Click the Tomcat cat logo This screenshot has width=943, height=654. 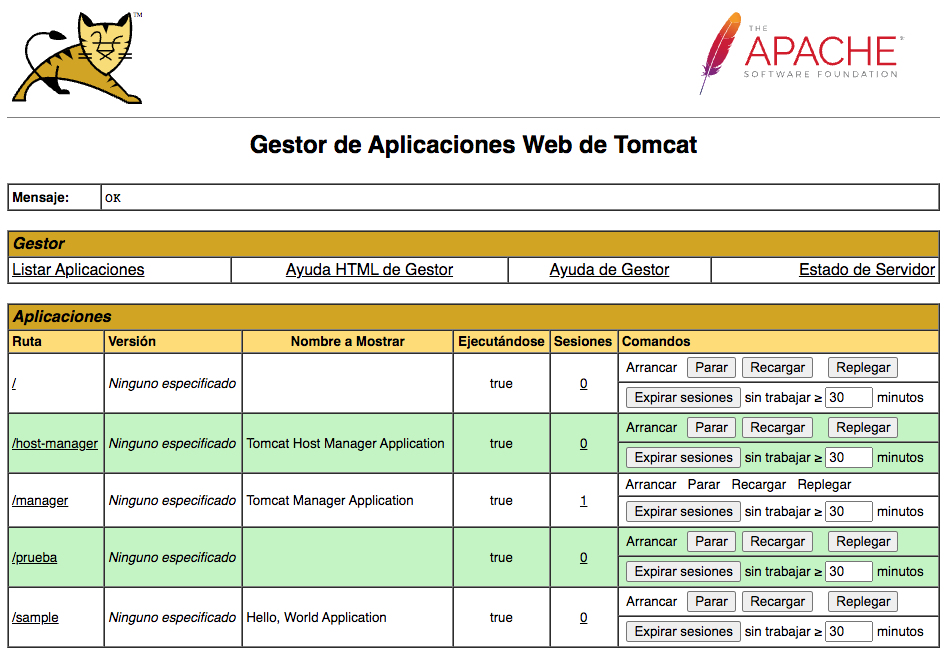[77, 57]
